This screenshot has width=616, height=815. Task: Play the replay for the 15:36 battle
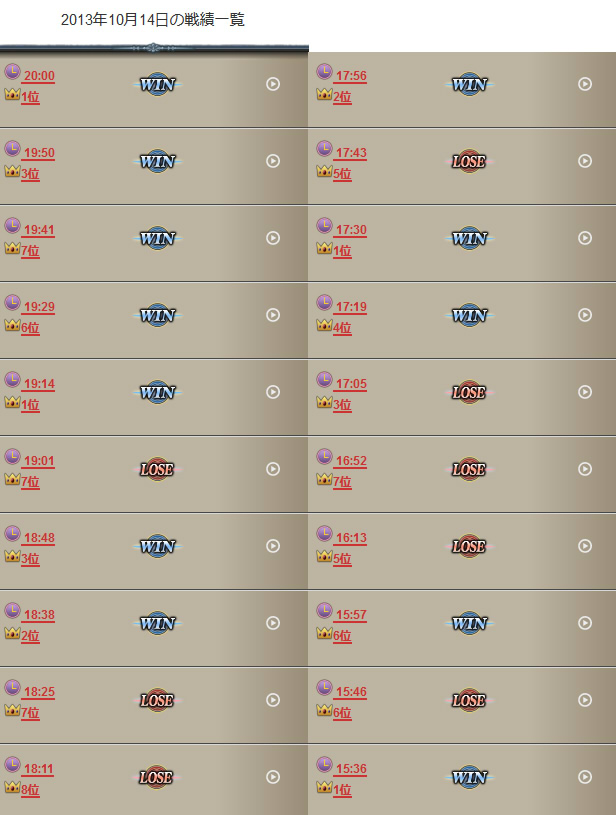point(585,777)
